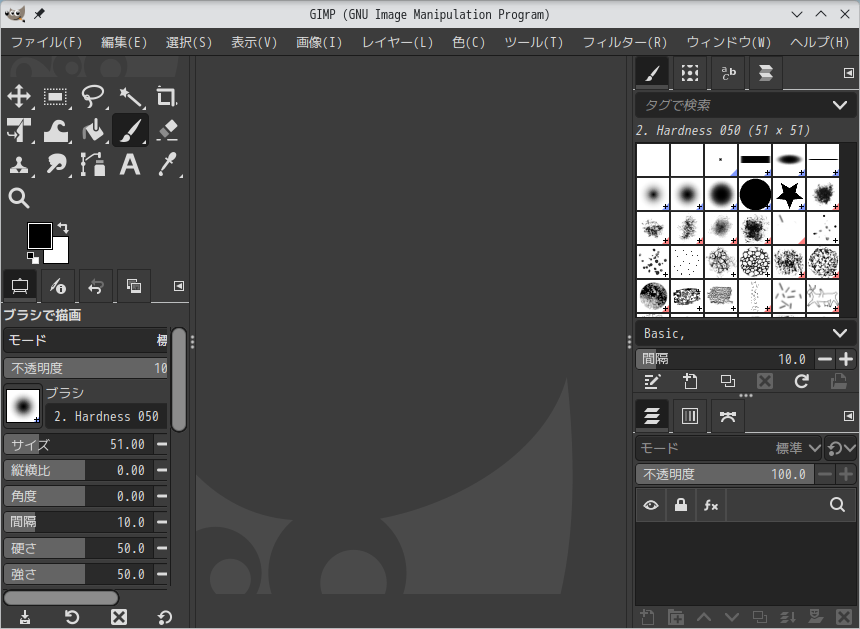The image size is (860, 629).
Task: Open the Basic brush tag dropdown
Action: pyautogui.click(x=839, y=333)
